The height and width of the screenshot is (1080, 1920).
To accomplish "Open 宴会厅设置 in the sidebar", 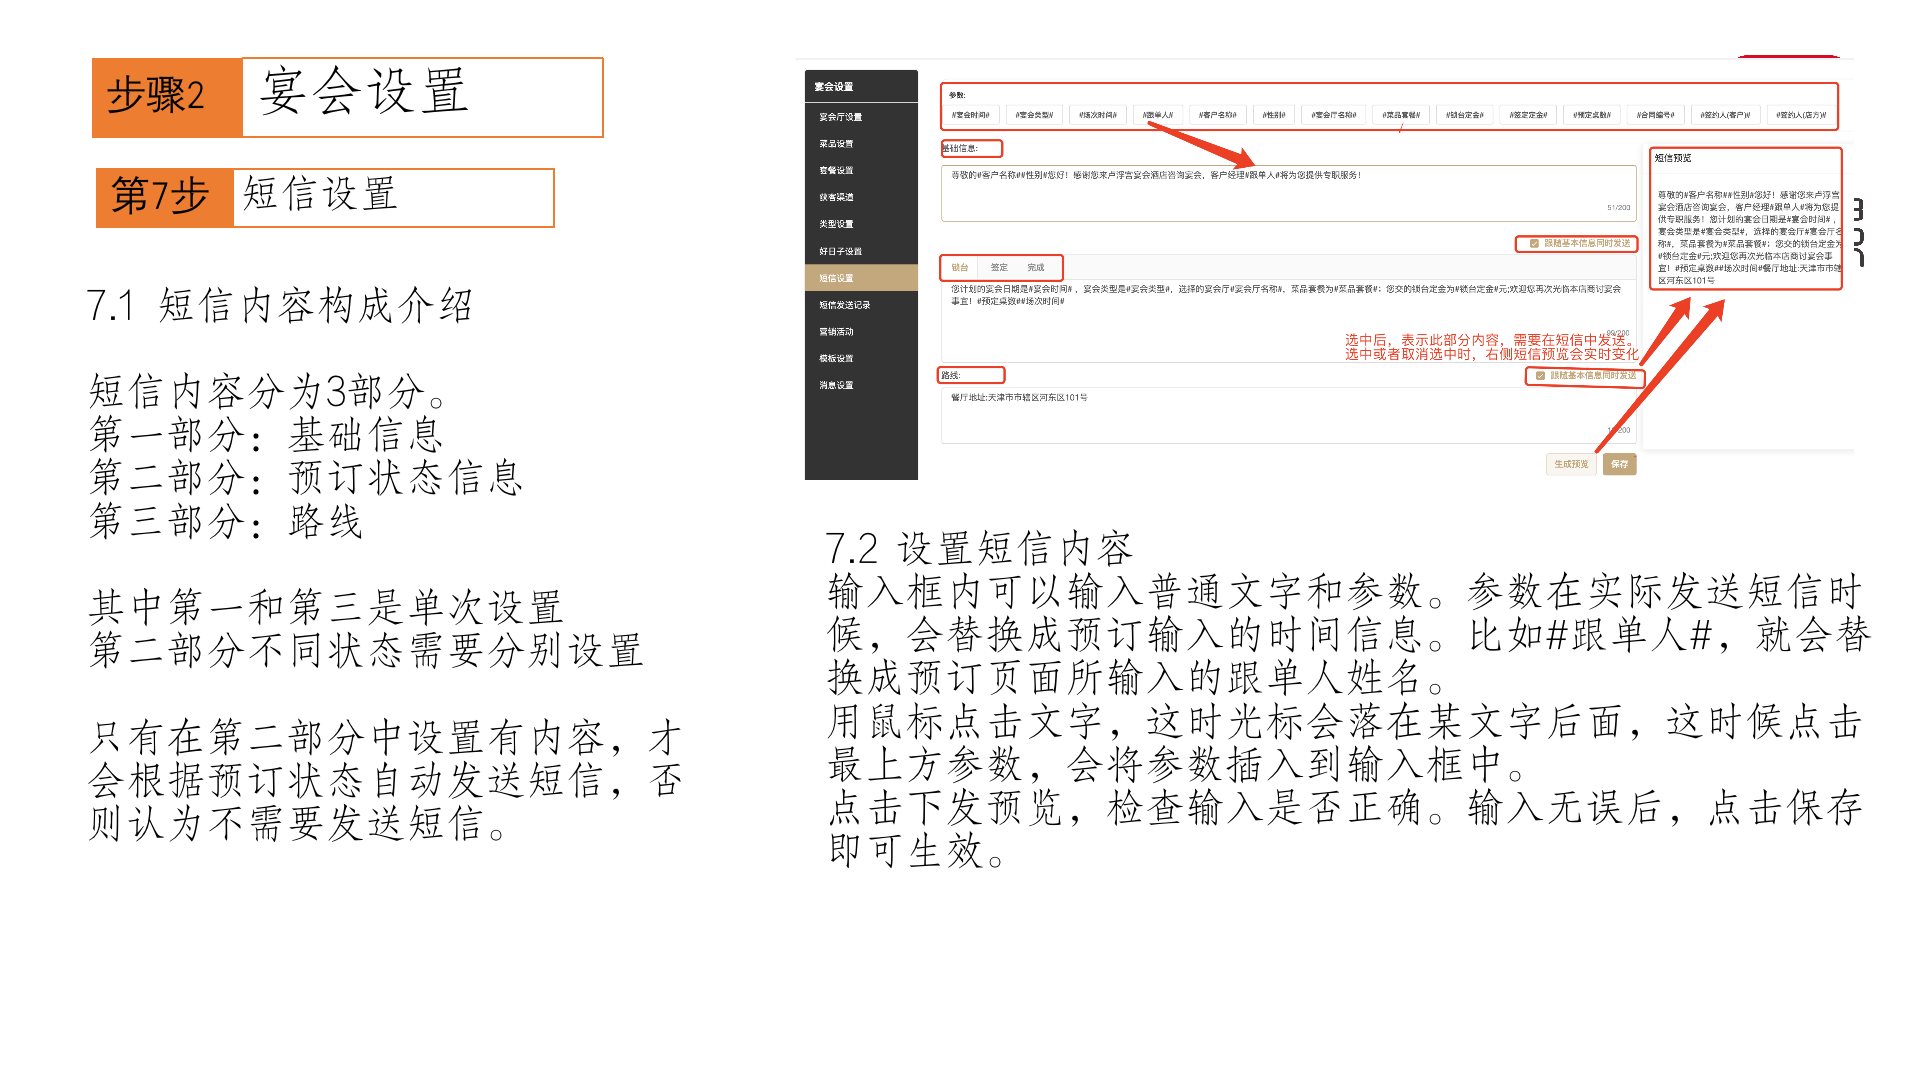I will click(x=840, y=117).
